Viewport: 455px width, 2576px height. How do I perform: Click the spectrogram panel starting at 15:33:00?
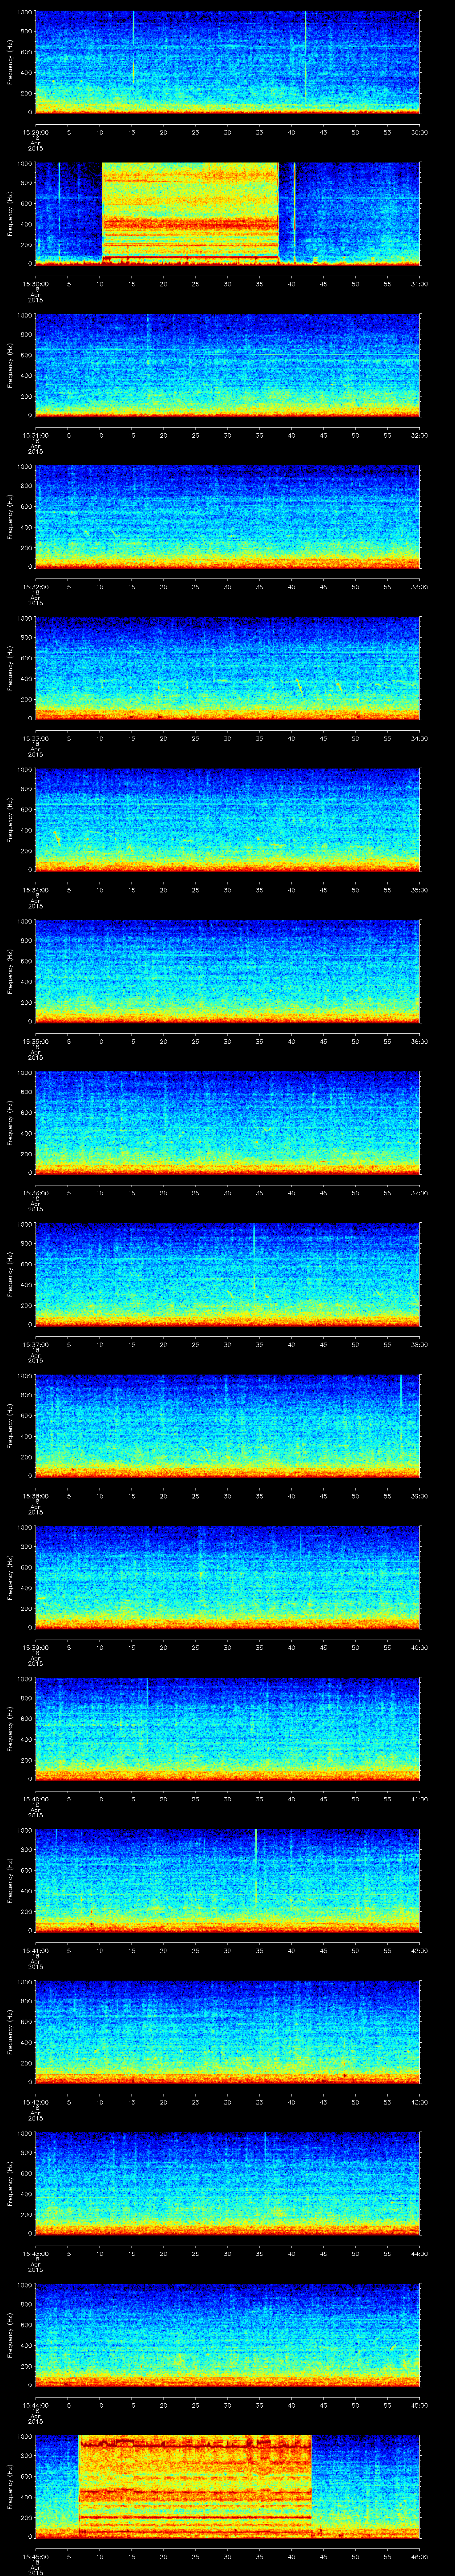[228, 668]
